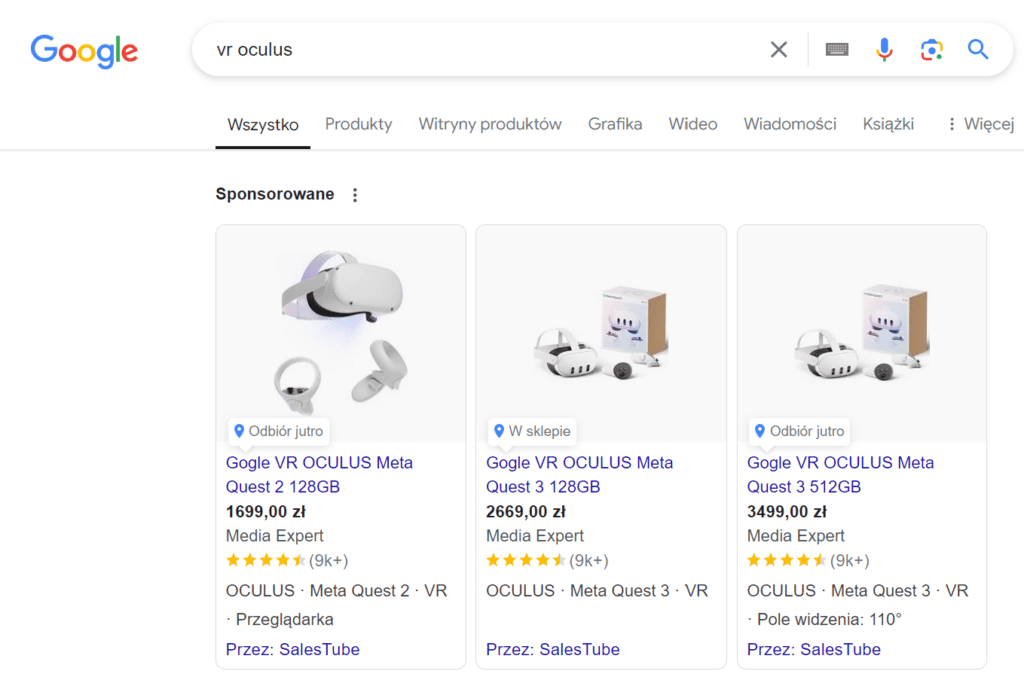Open the on-screen keyboard icon
Screen dimensions: 1024x677
click(x=837, y=48)
